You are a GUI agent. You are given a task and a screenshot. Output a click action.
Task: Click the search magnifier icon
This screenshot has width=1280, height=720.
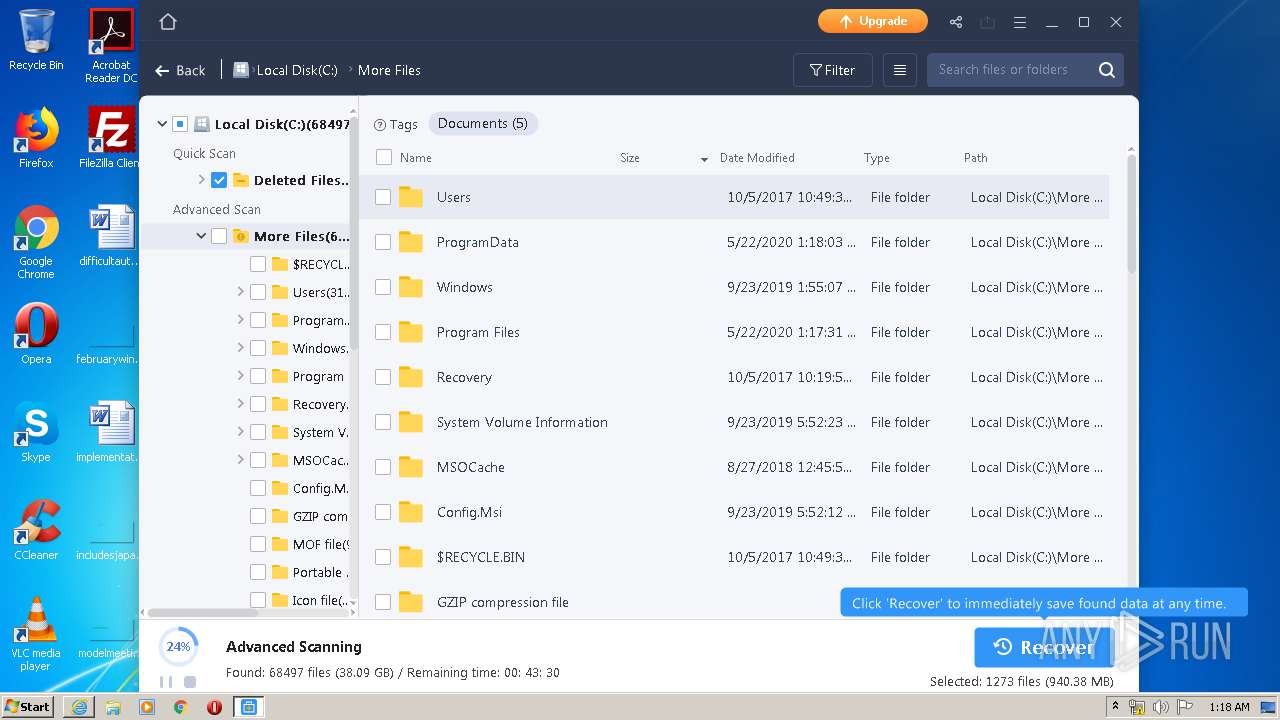[x=1107, y=70]
